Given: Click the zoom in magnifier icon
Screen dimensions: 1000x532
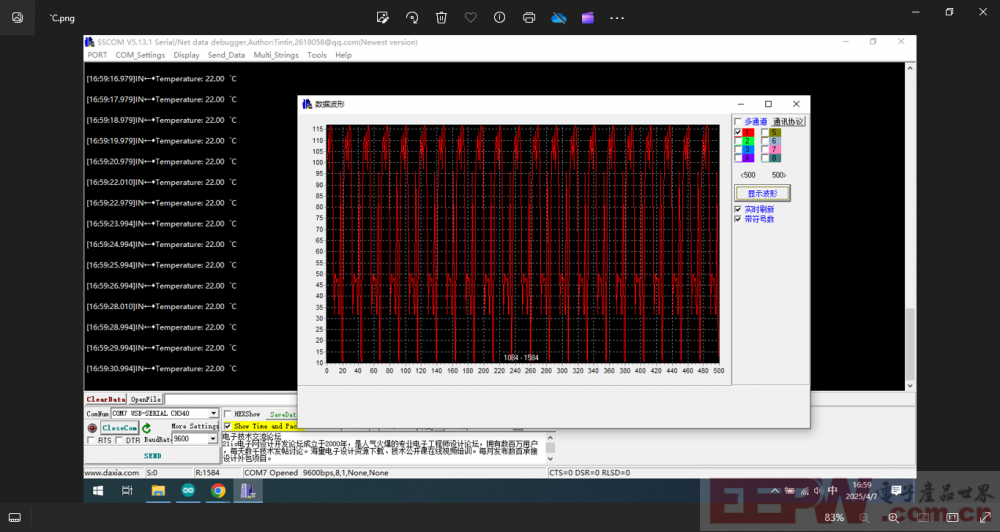Looking at the screenshot, I should coord(893,517).
